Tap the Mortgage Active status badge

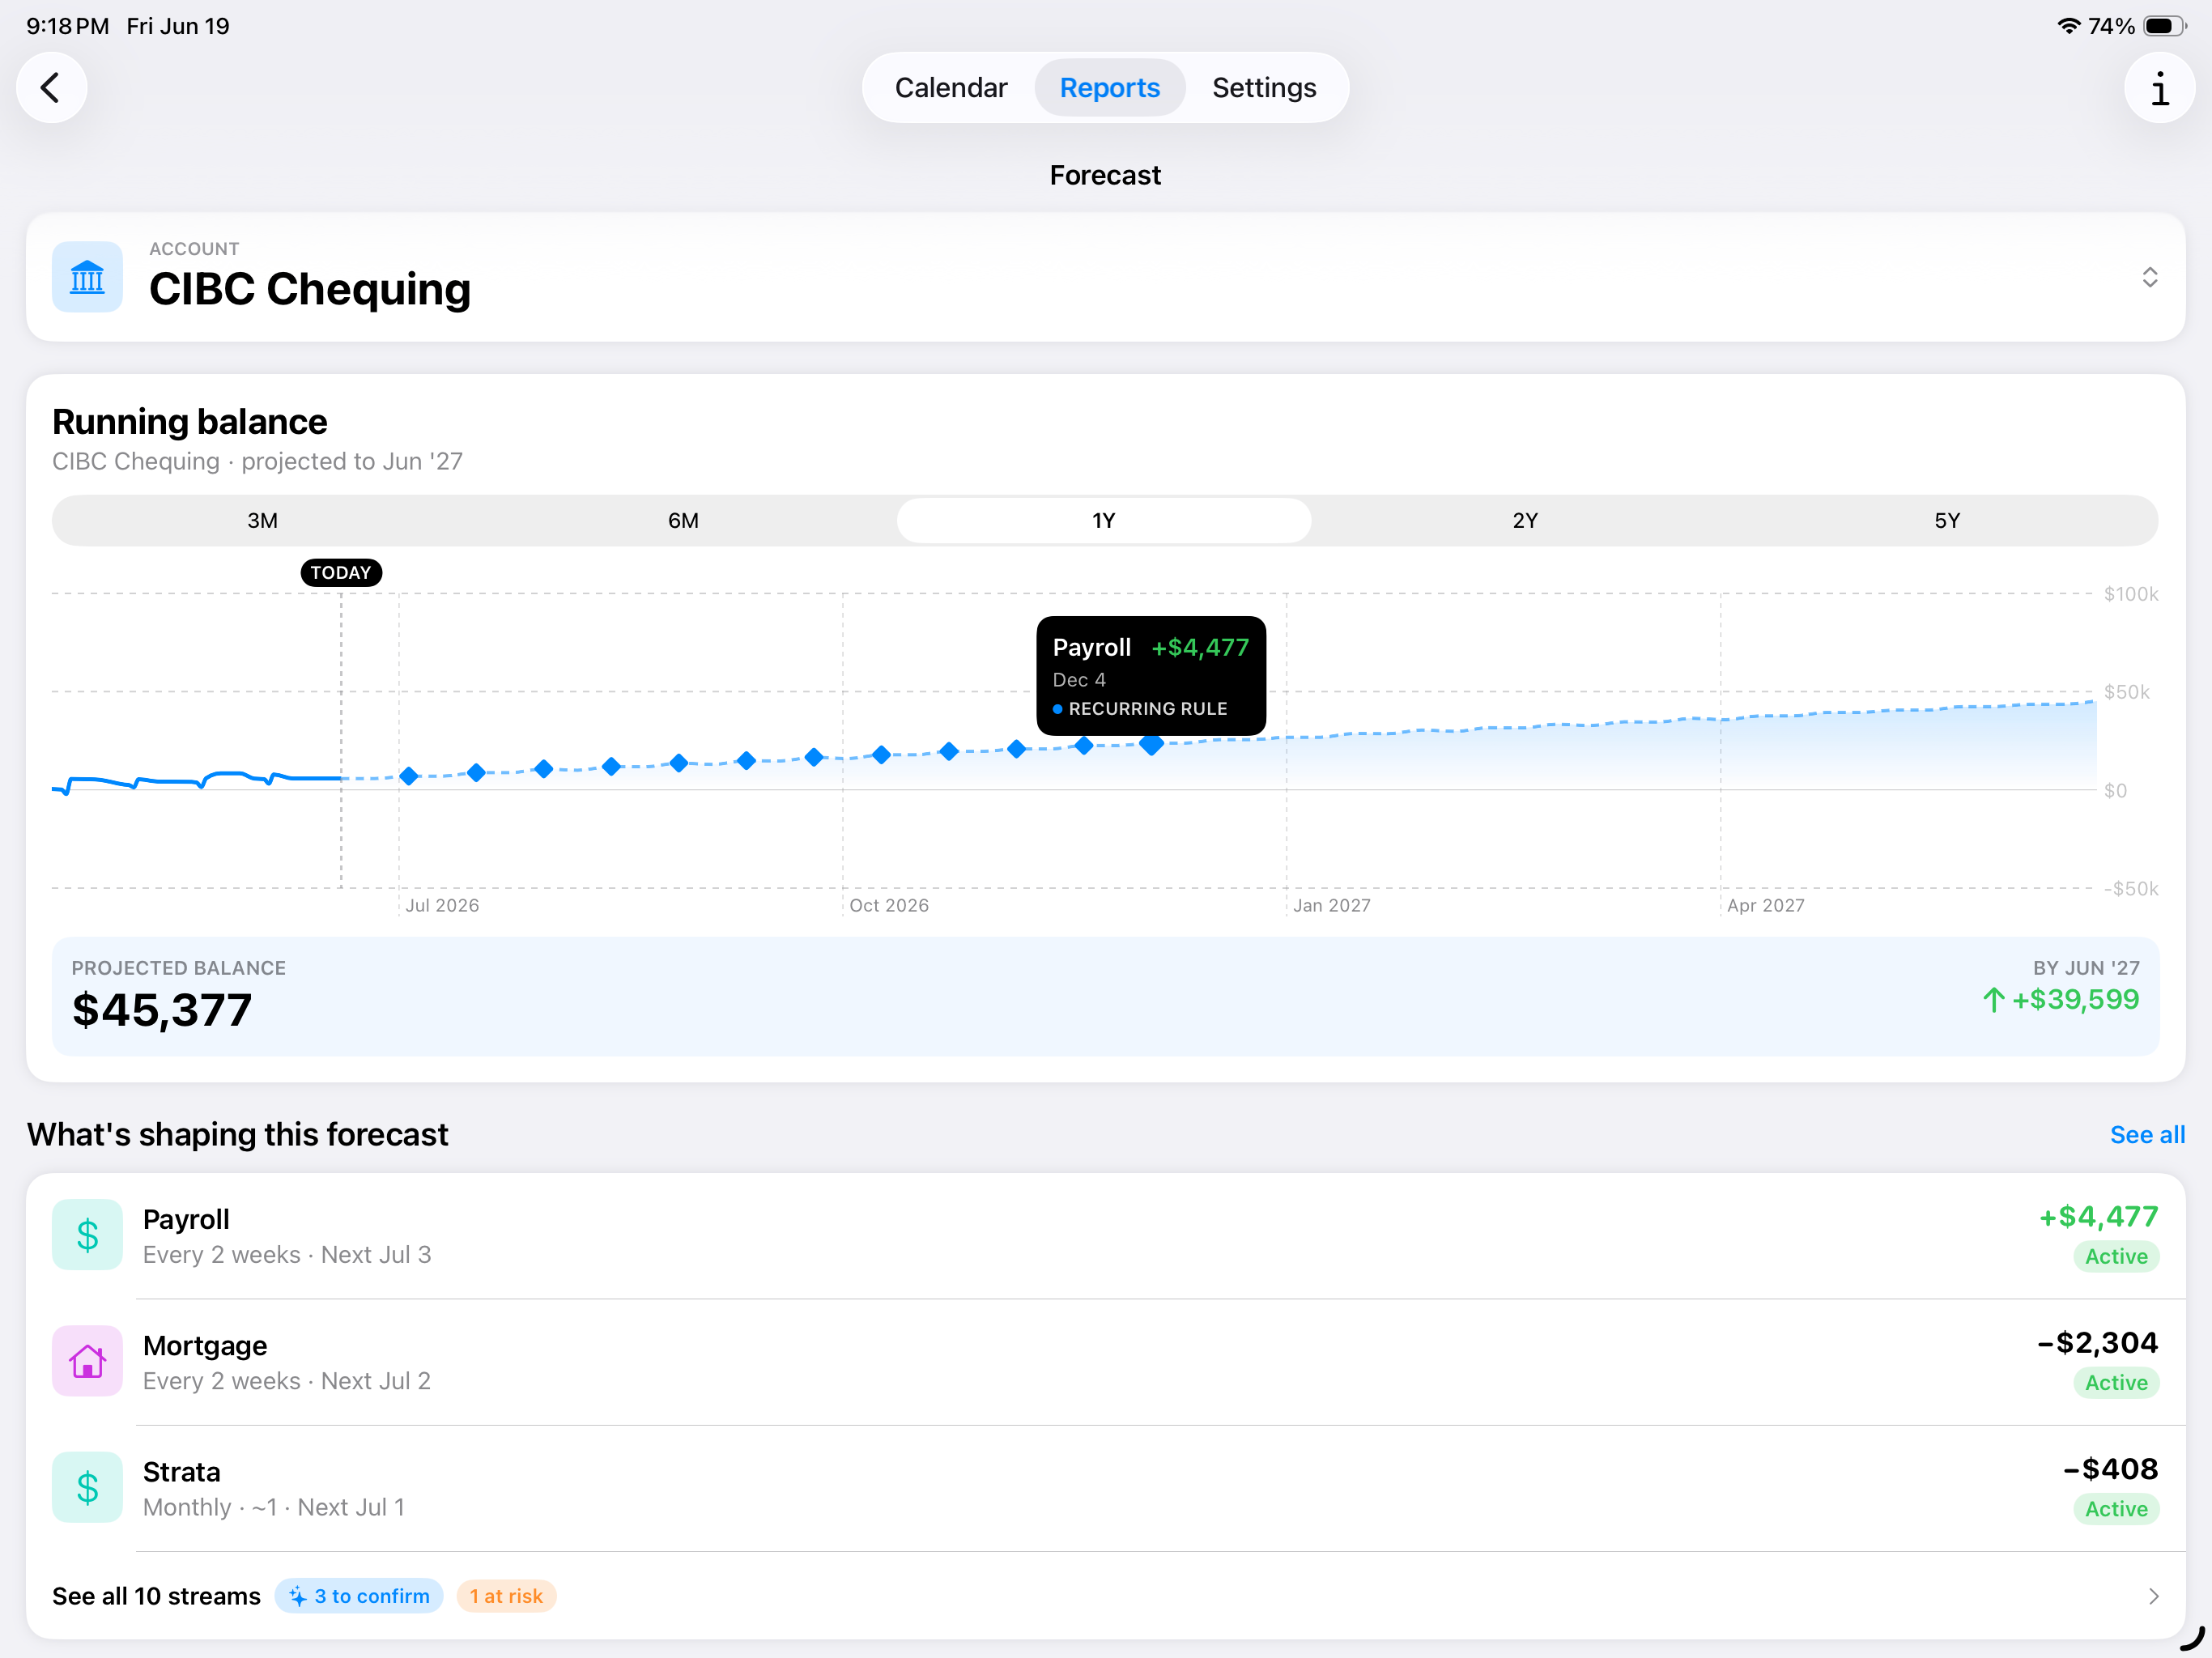tap(2116, 1383)
